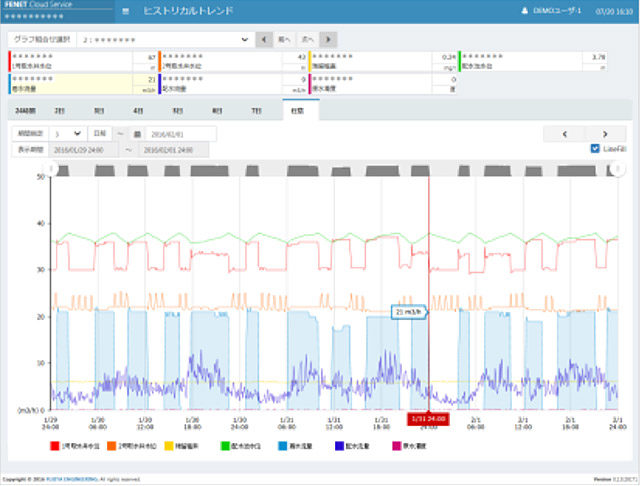Go to previous period with left chevron
The image size is (640, 486).
(564, 134)
